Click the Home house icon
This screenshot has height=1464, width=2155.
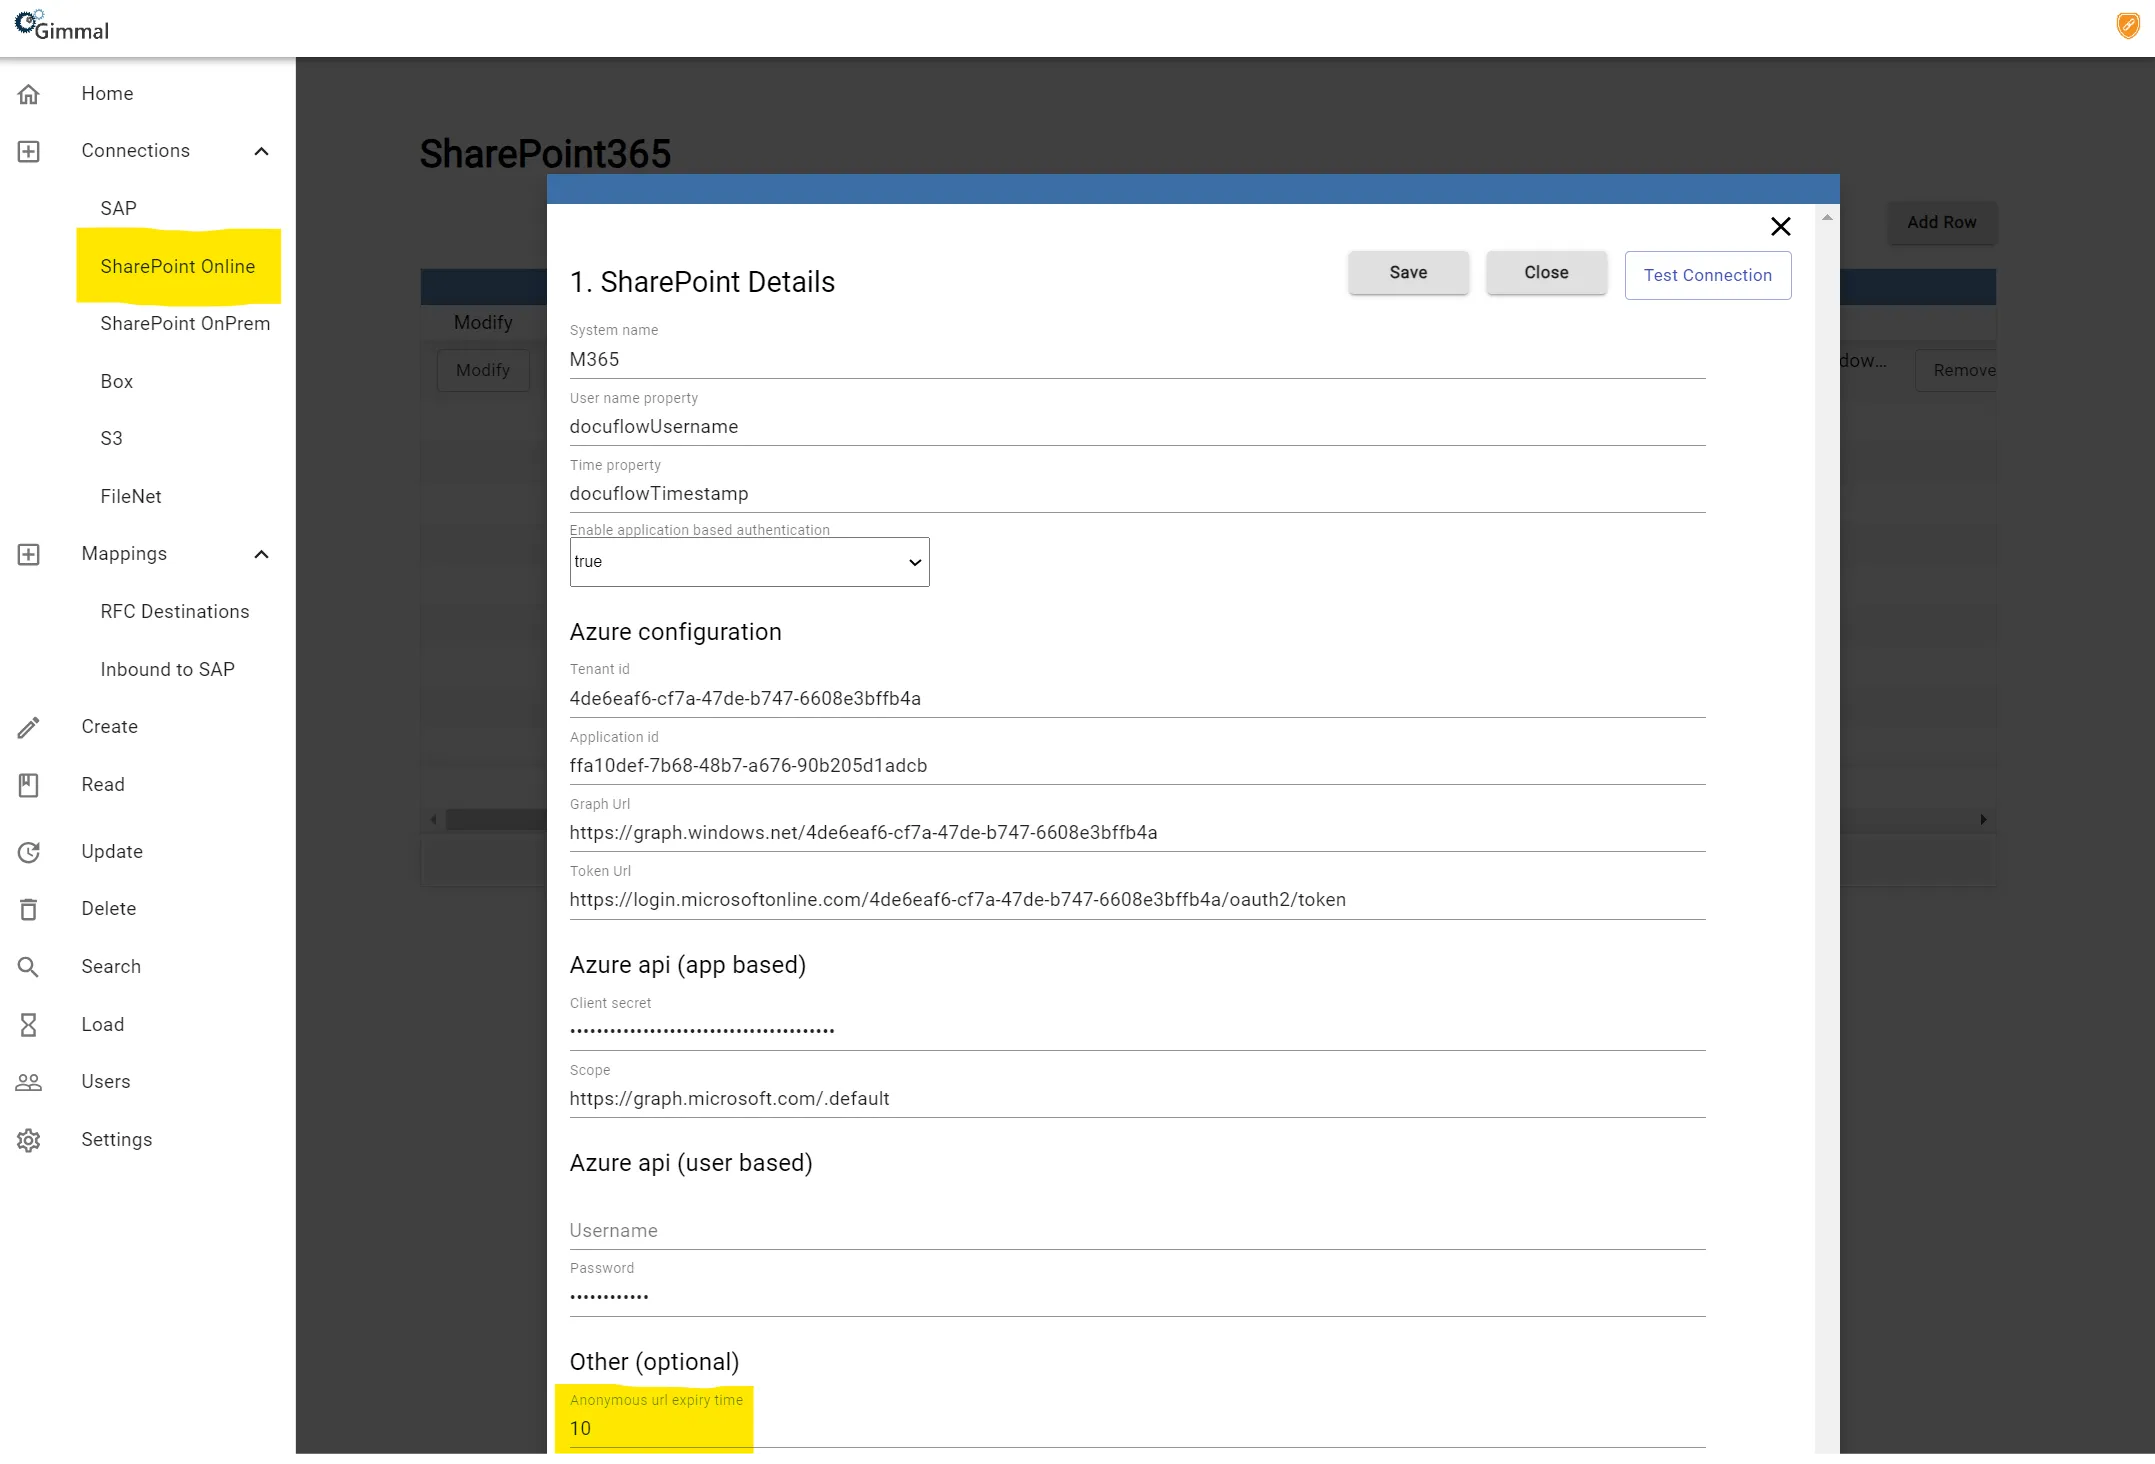point(28,94)
